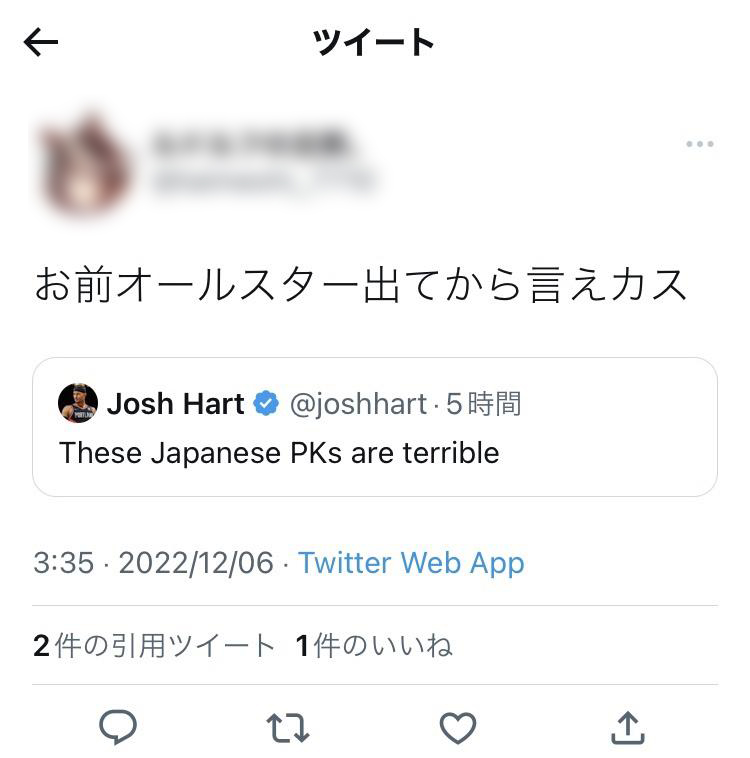This screenshot has height=758, width=750.
Task: Tap the reply speech bubble icon
Action: [118, 727]
